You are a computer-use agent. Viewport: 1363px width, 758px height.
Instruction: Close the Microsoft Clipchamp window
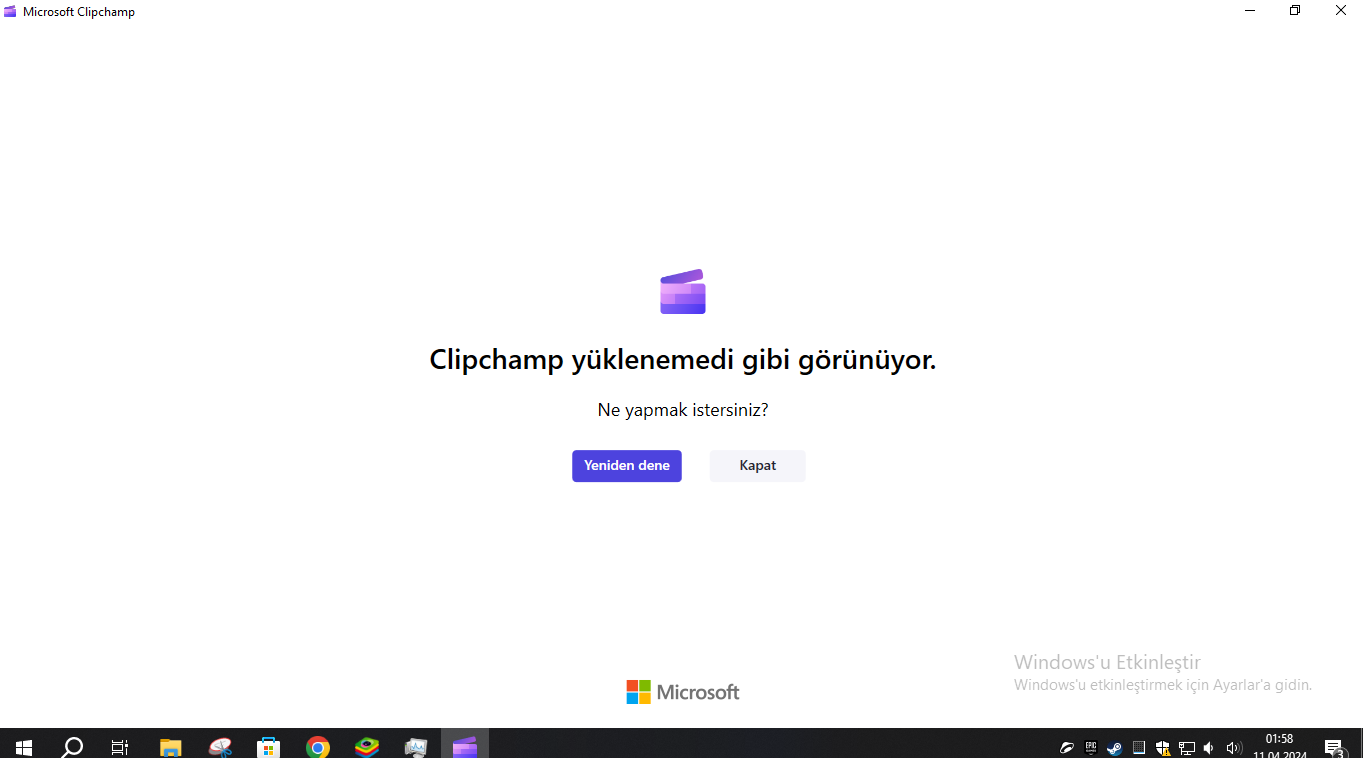(x=1341, y=11)
